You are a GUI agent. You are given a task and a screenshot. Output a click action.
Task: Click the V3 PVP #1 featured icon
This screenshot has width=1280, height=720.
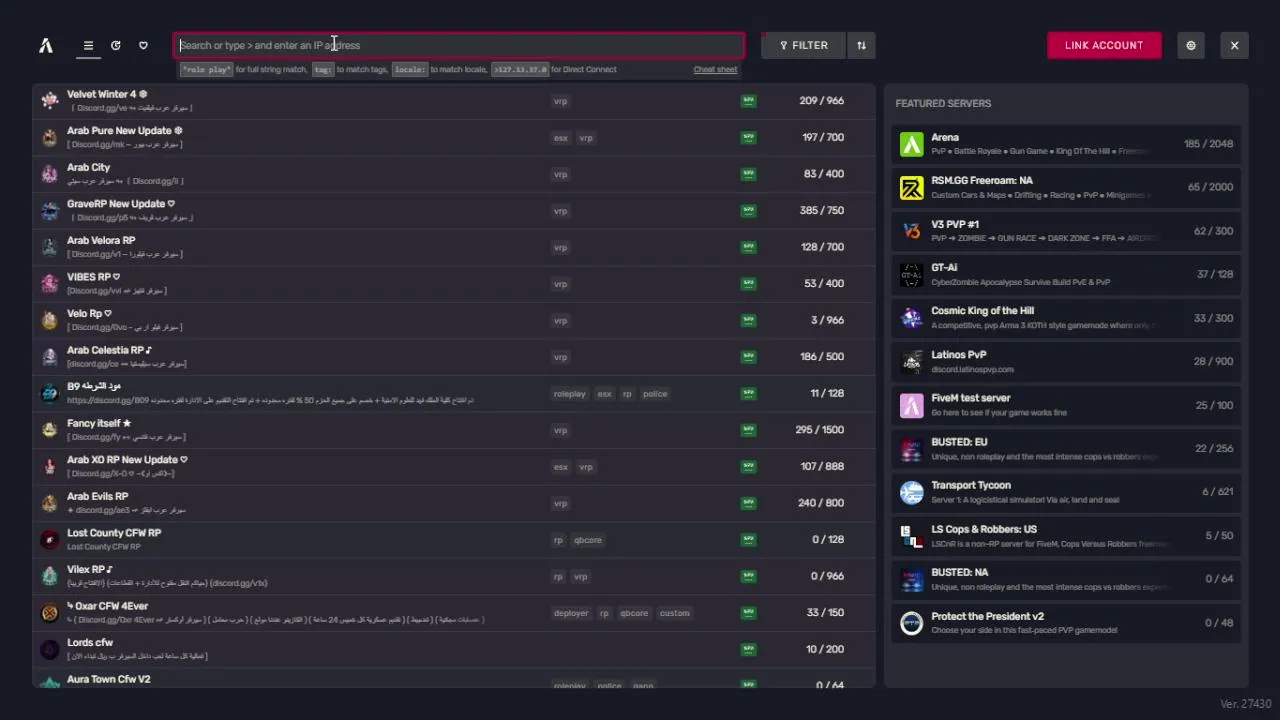point(911,231)
